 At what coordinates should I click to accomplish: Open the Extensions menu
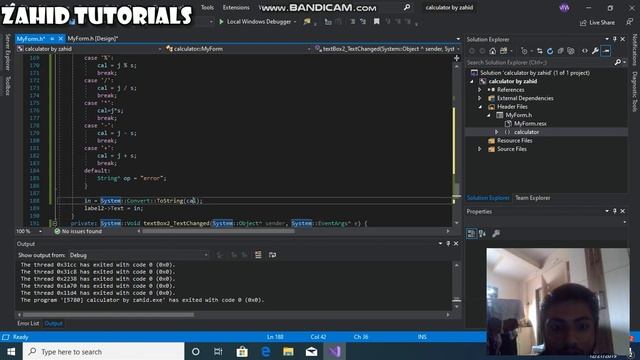tap(236, 7)
